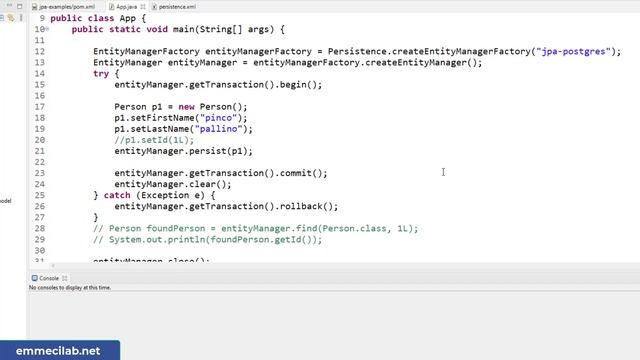Click the "jpa-postgres" string on line 12
The width and height of the screenshot is (640, 360).
[573, 51]
